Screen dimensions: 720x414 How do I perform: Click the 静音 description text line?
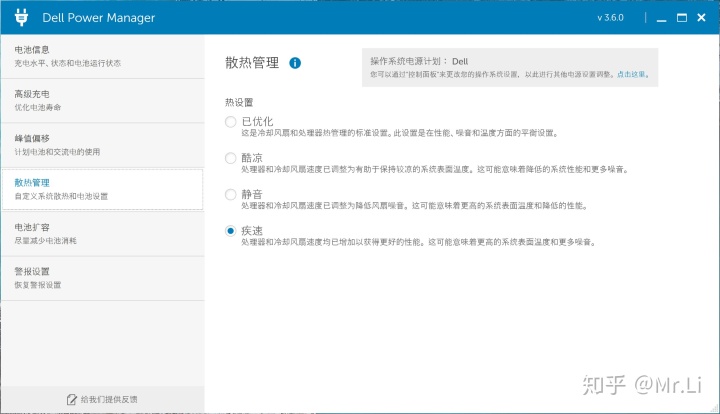point(414,206)
